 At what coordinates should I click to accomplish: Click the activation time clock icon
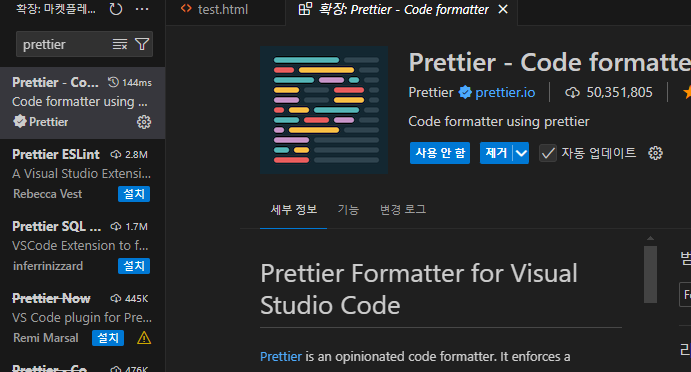click(113, 82)
